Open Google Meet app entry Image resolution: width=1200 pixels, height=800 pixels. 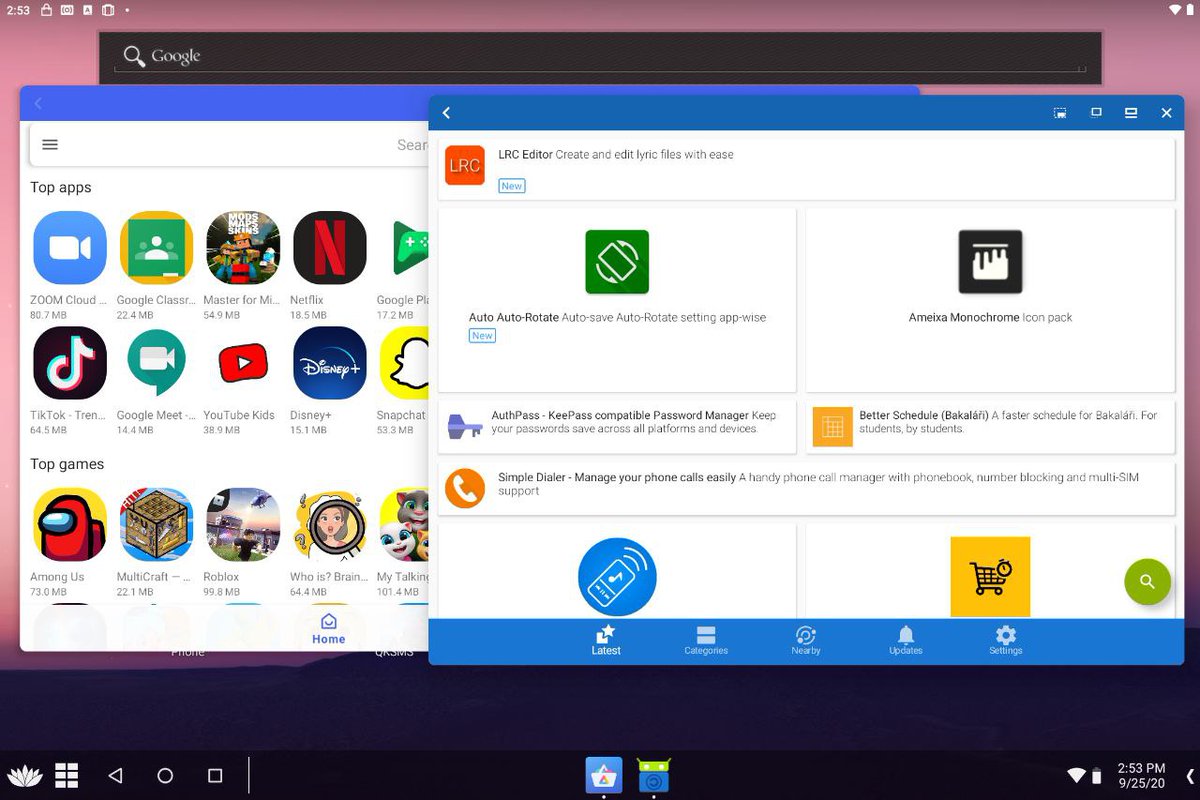(x=156, y=380)
